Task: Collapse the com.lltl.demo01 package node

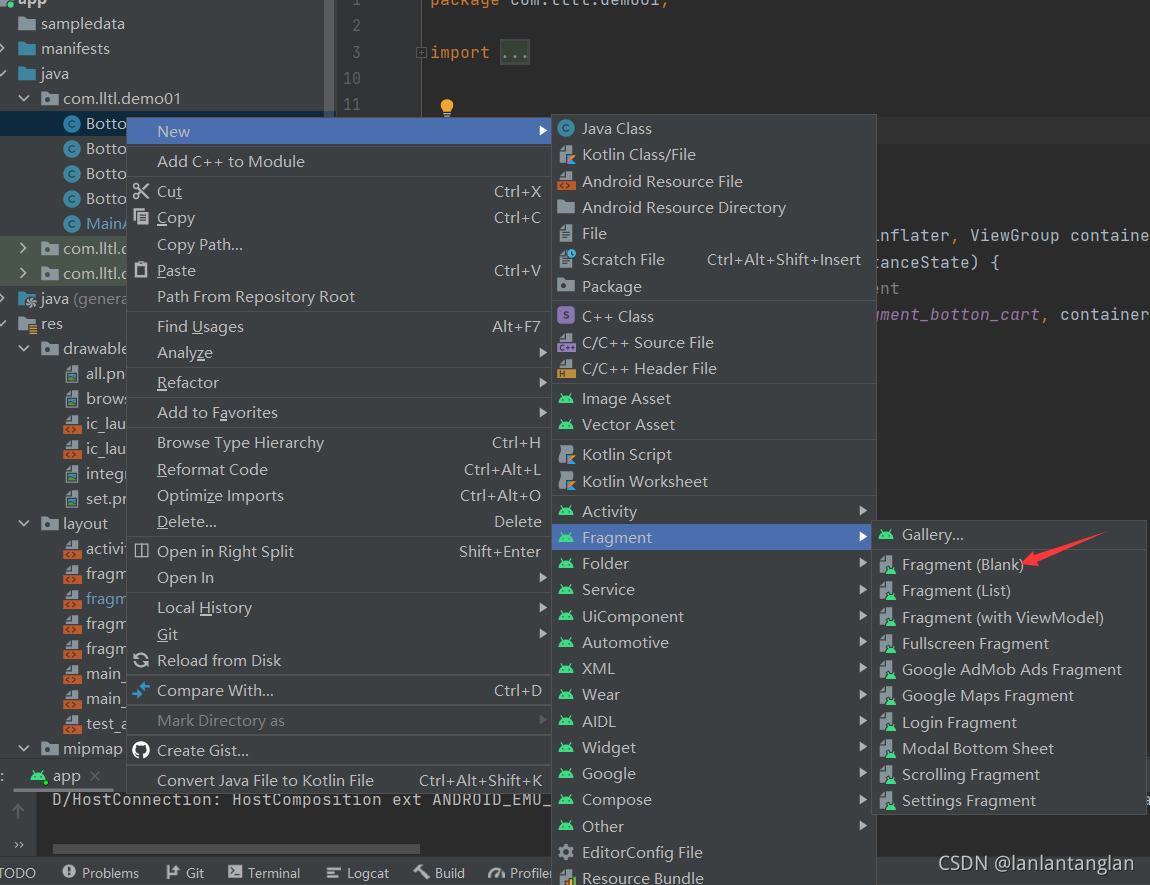Action: (24, 98)
